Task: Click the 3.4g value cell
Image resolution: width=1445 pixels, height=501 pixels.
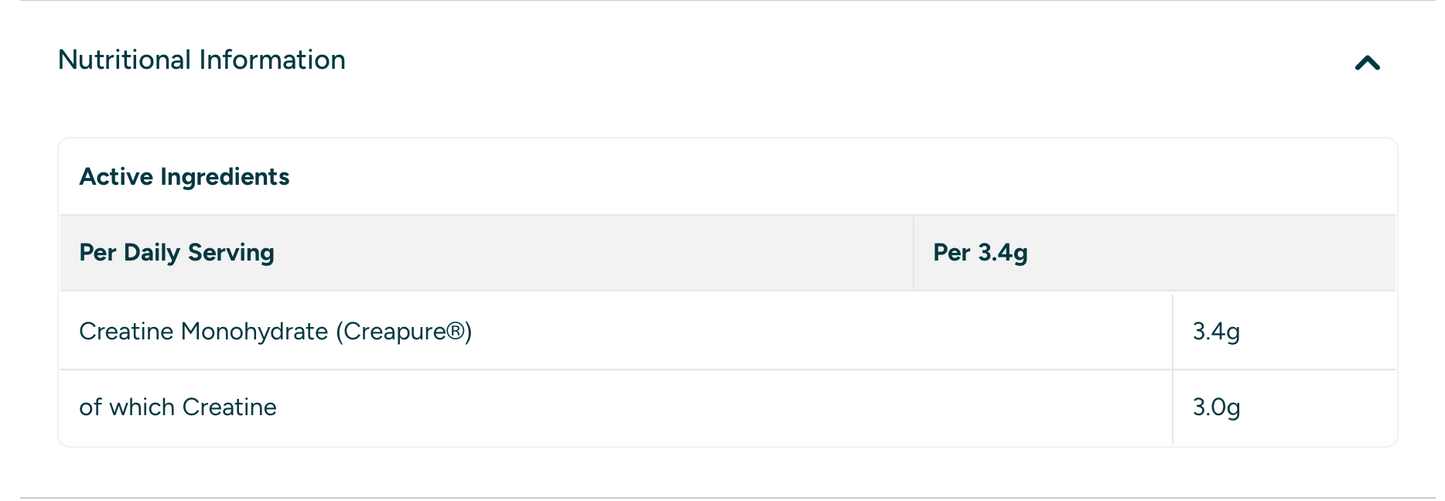Action: click(1216, 331)
